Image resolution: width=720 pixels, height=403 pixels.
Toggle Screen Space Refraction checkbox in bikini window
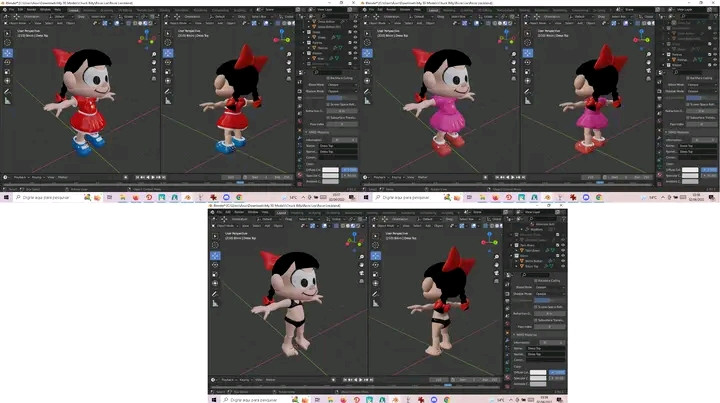coord(536,307)
